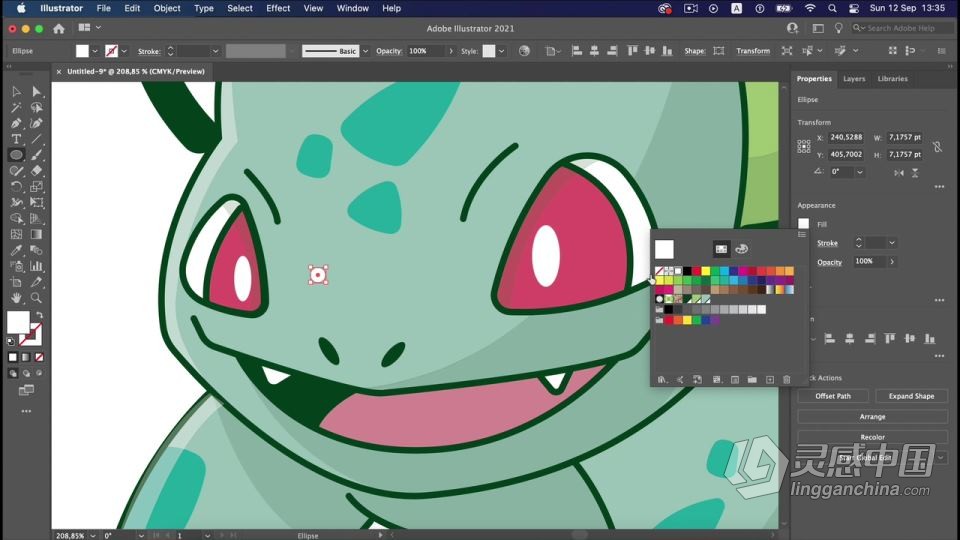The image size is (960, 540).
Task: Open macOS Spotlight search icon
Action: click(832, 9)
